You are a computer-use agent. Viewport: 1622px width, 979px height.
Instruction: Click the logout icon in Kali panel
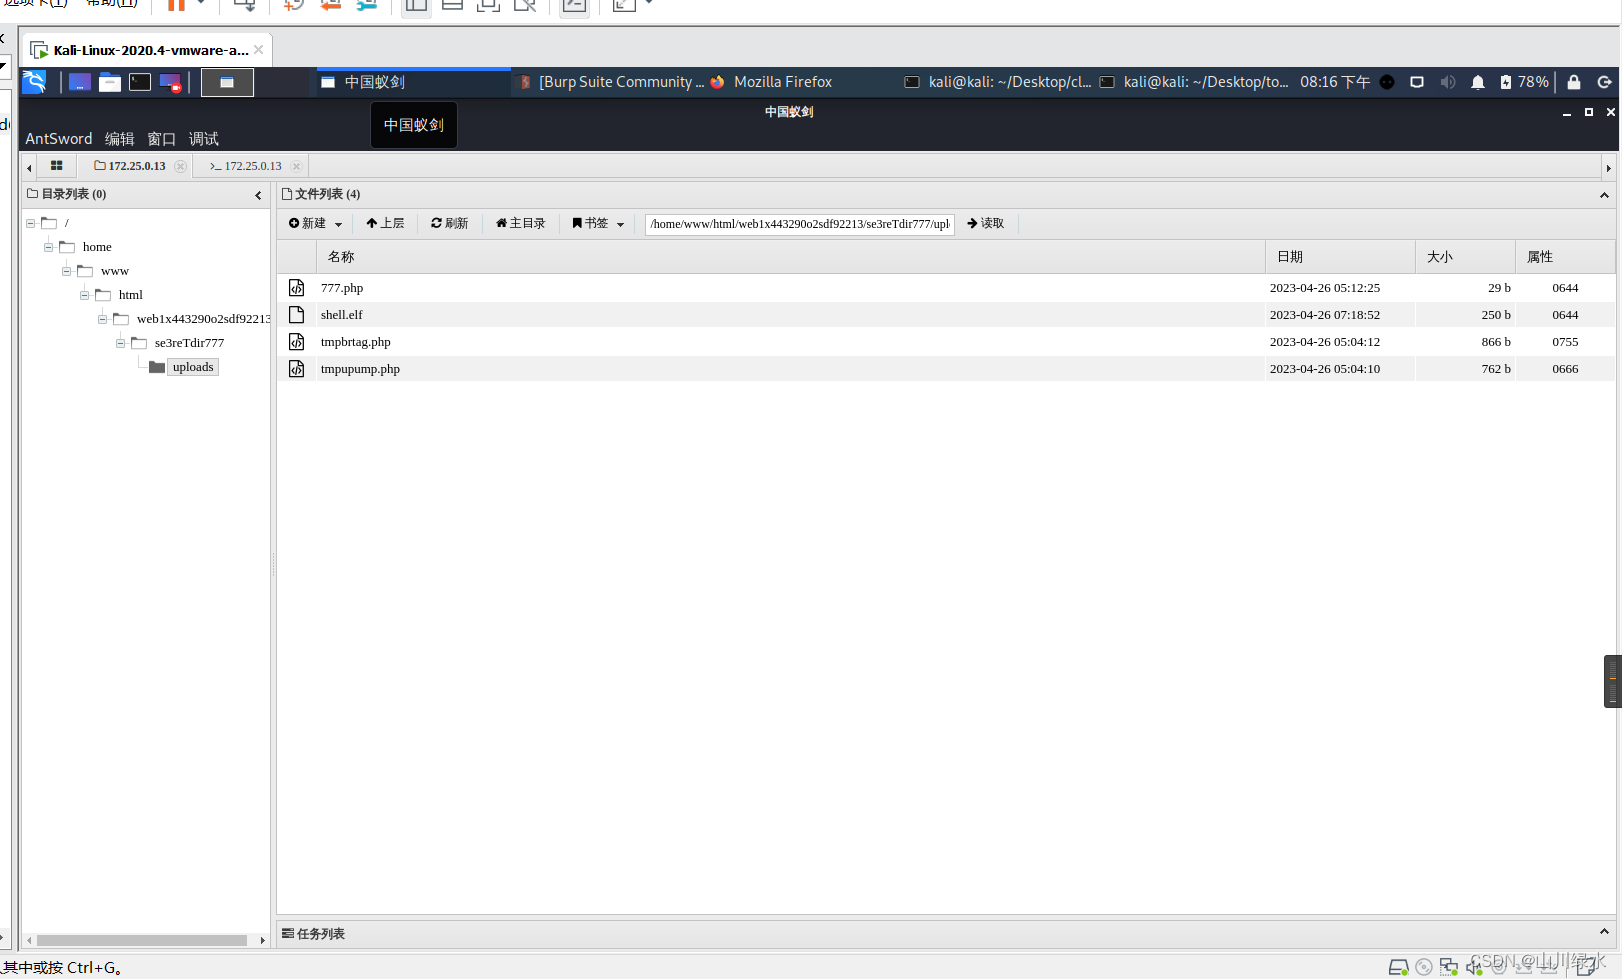tap(1605, 82)
